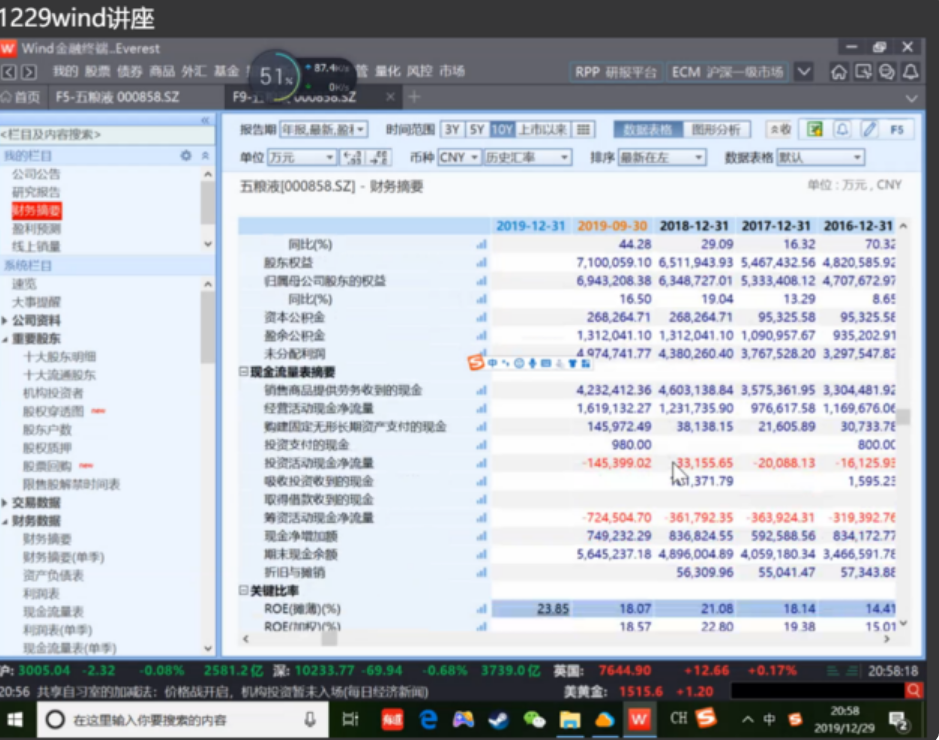Open 股票 menu
The height and width of the screenshot is (740, 939).
[98, 72]
